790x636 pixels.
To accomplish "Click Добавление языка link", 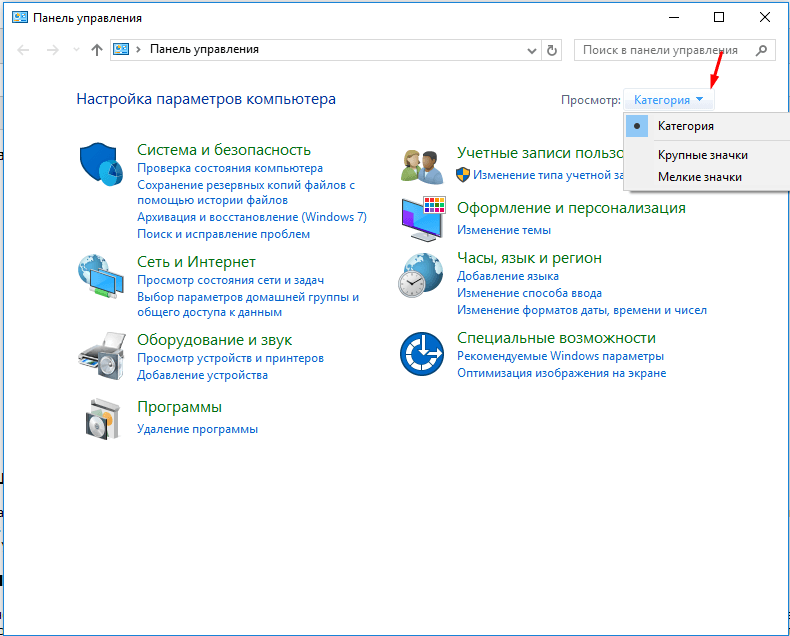I will [507, 276].
